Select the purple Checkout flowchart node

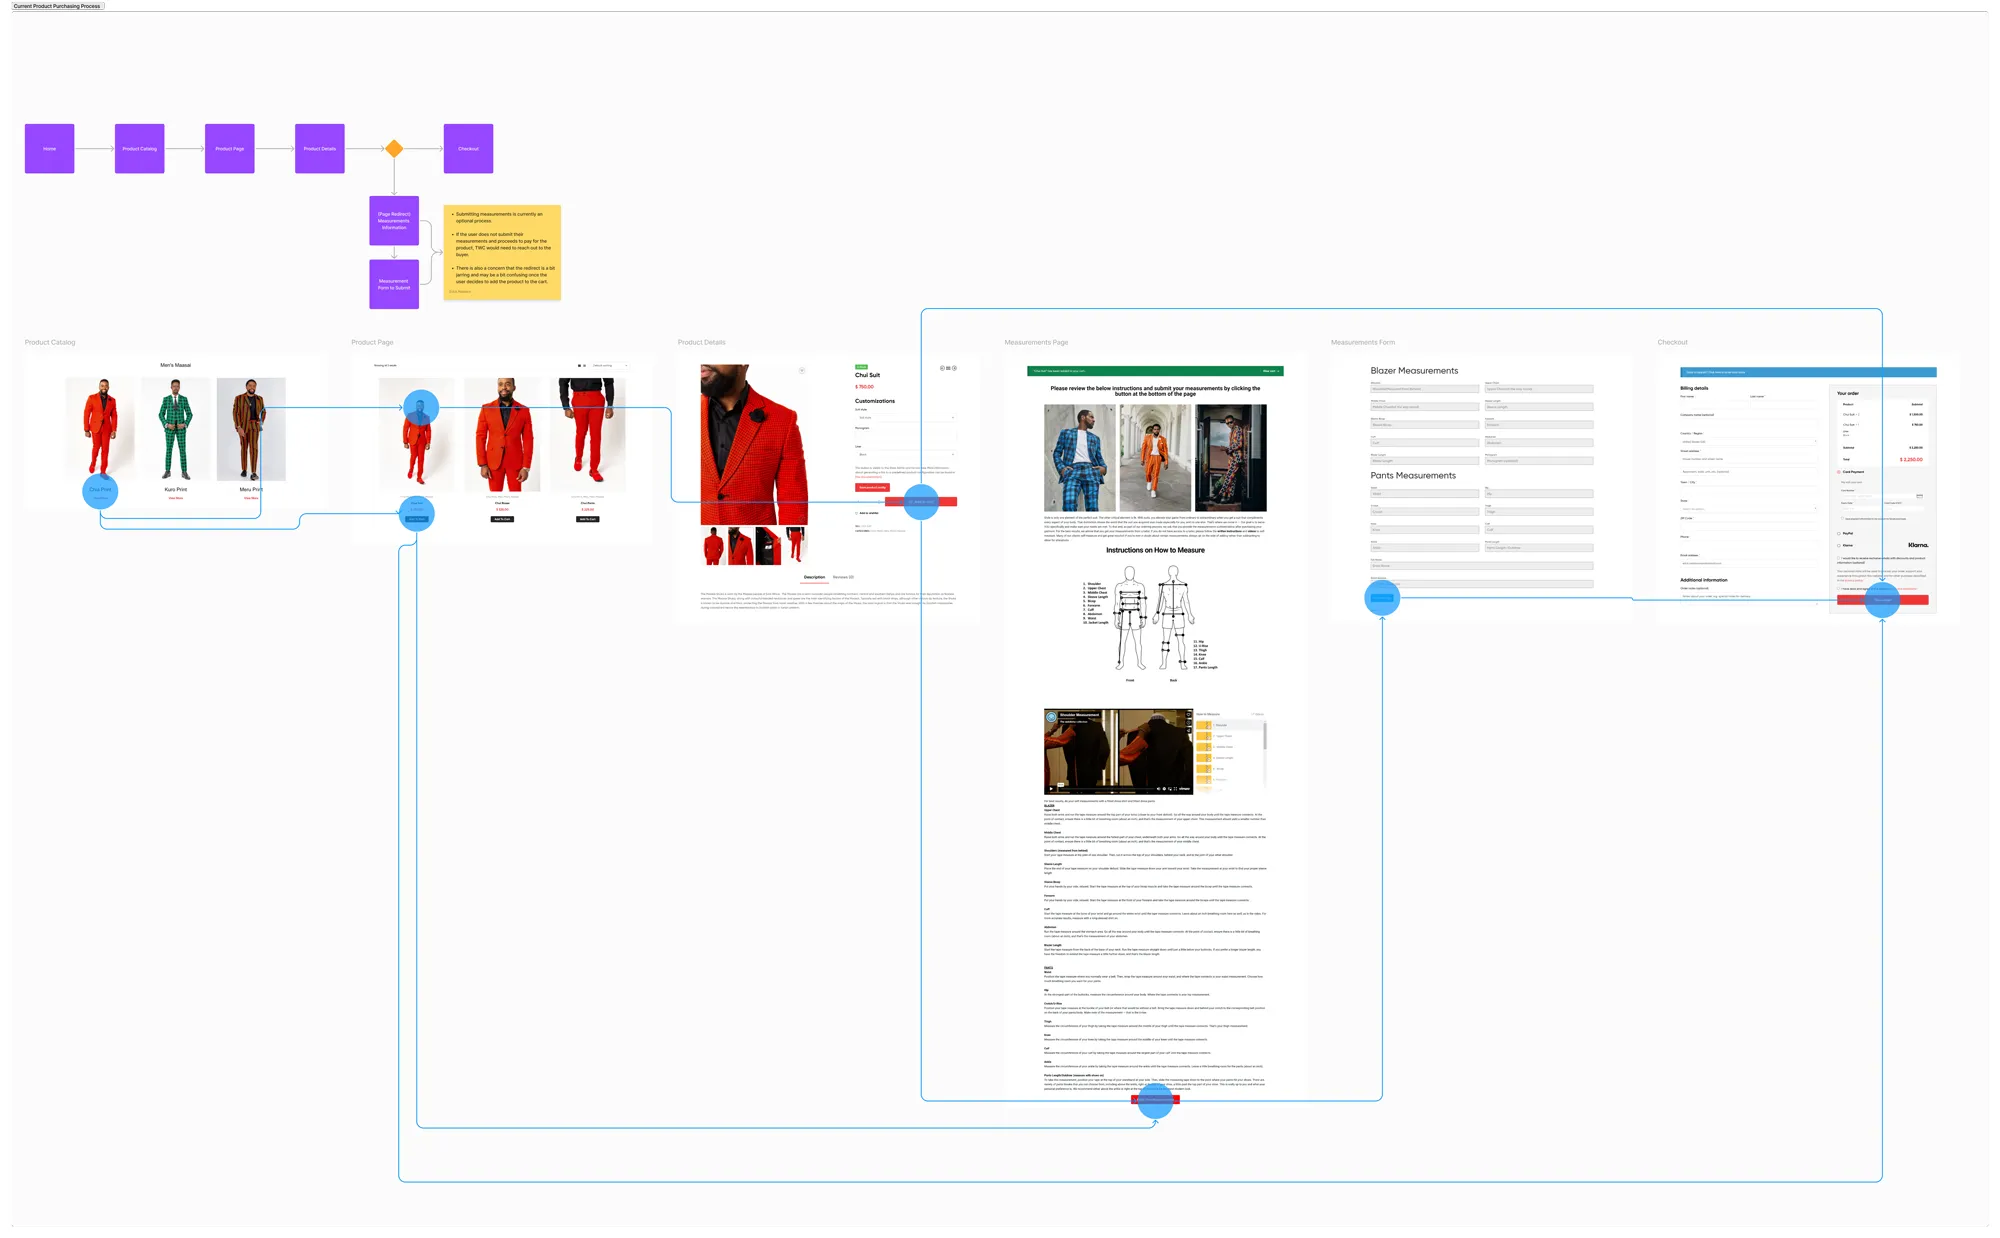pyautogui.click(x=468, y=149)
